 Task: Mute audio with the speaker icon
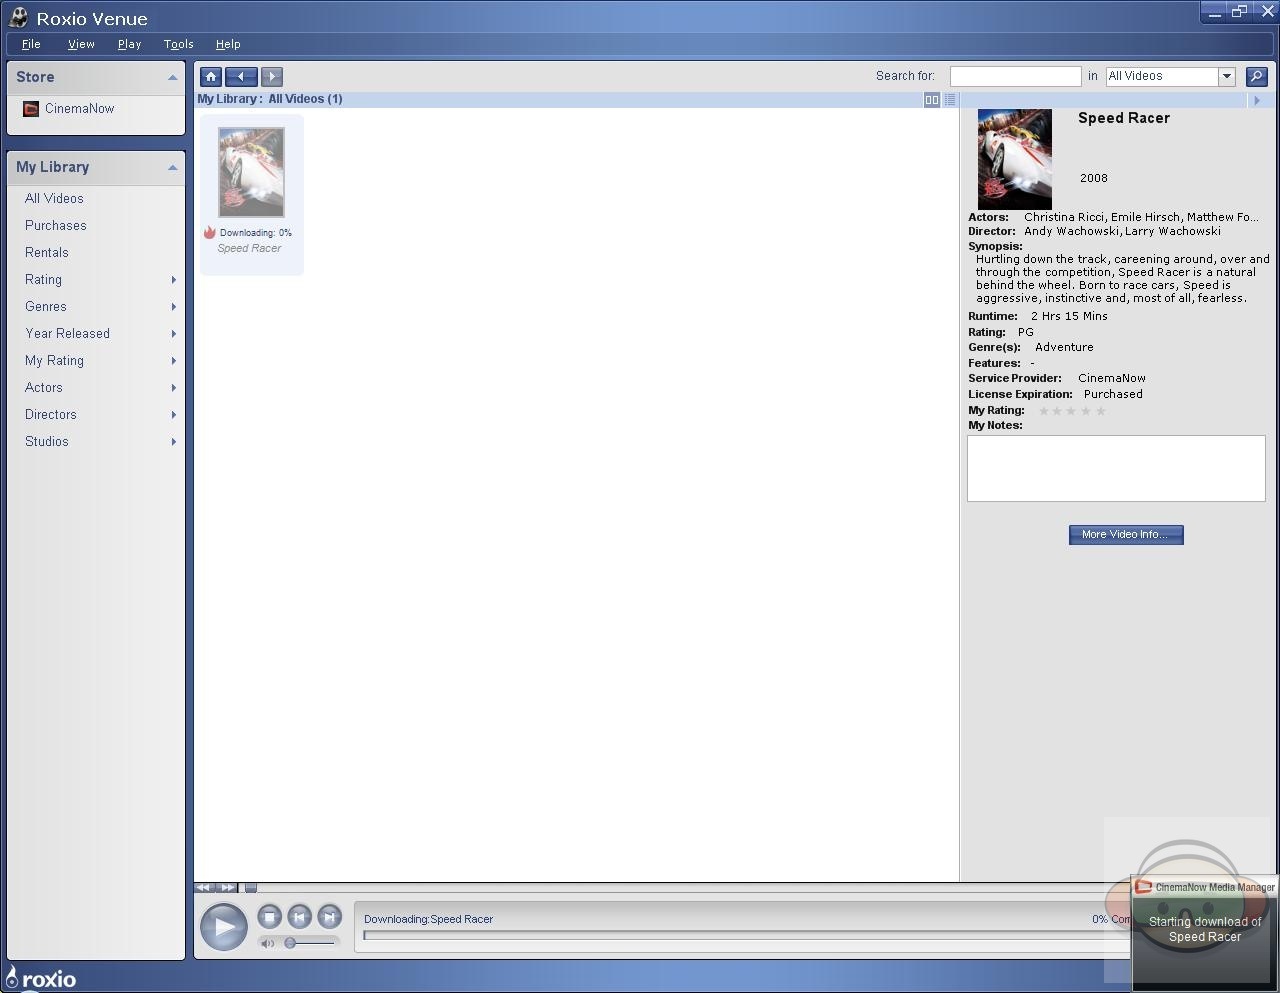267,943
